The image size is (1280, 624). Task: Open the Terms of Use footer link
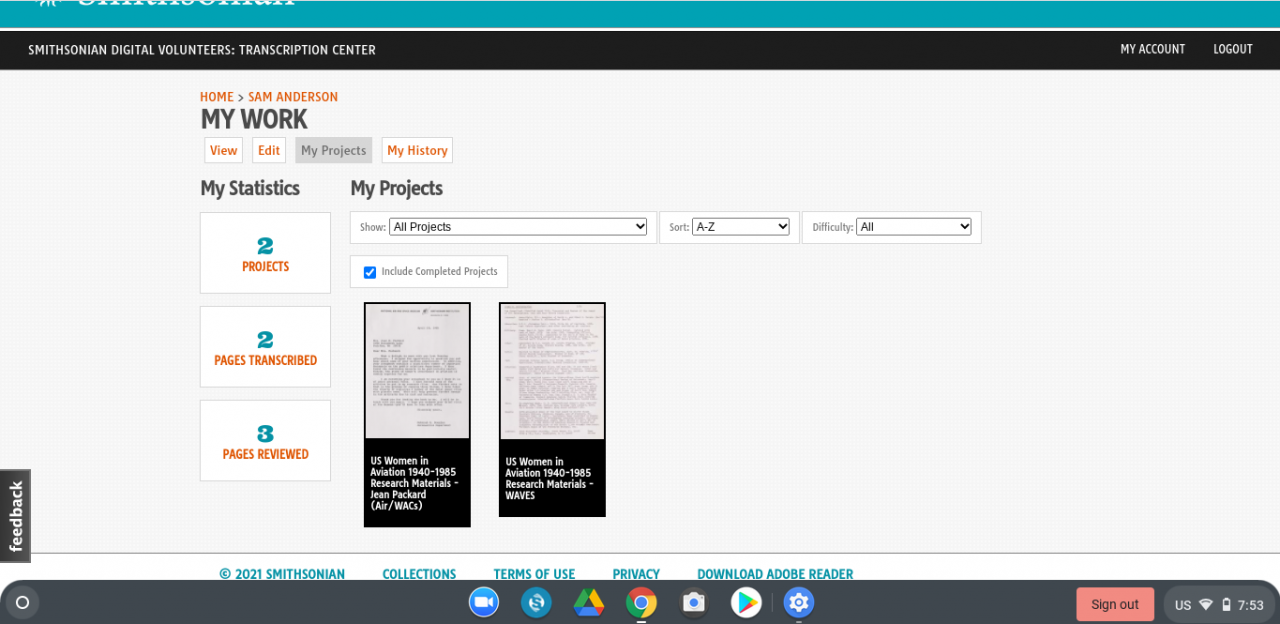click(534, 574)
